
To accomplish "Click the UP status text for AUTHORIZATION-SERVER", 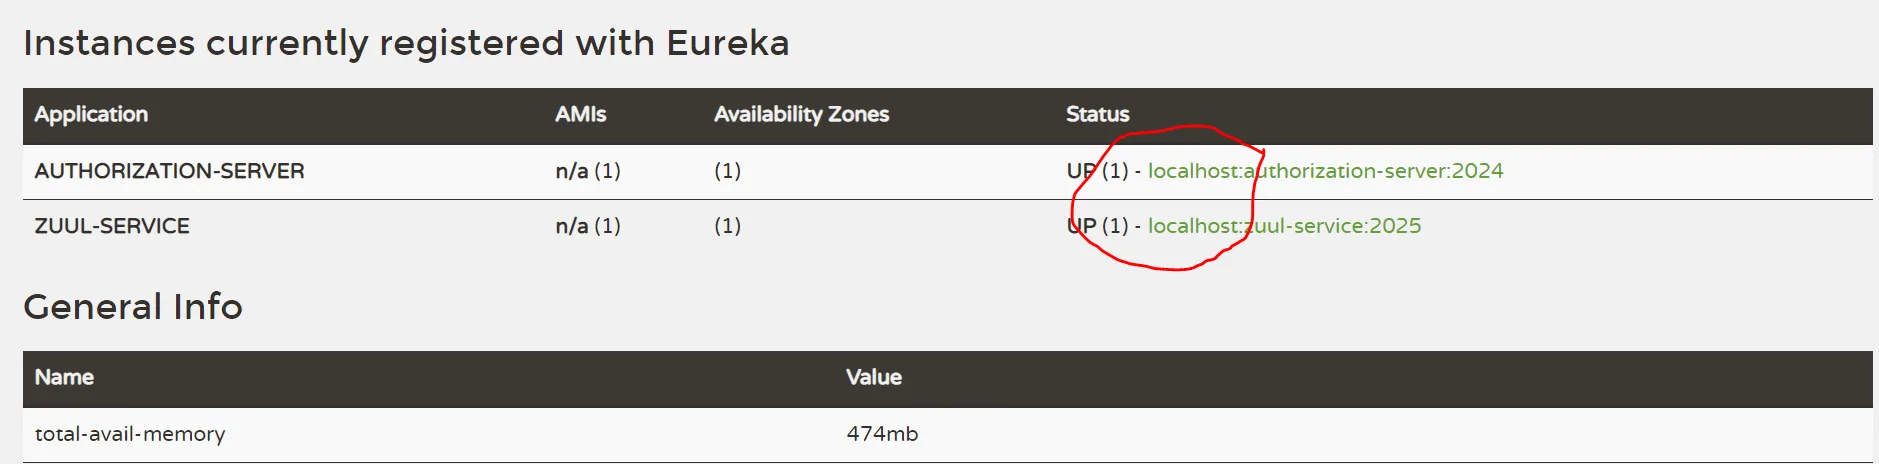I will point(1081,171).
